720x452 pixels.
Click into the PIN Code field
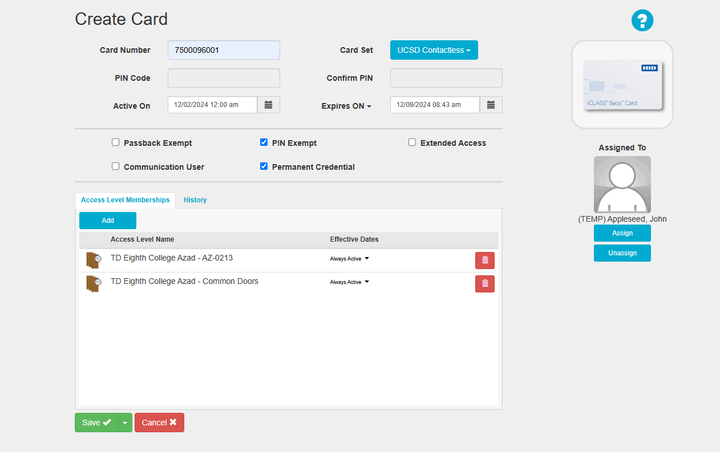pyautogui.click(x=224, y=78)
